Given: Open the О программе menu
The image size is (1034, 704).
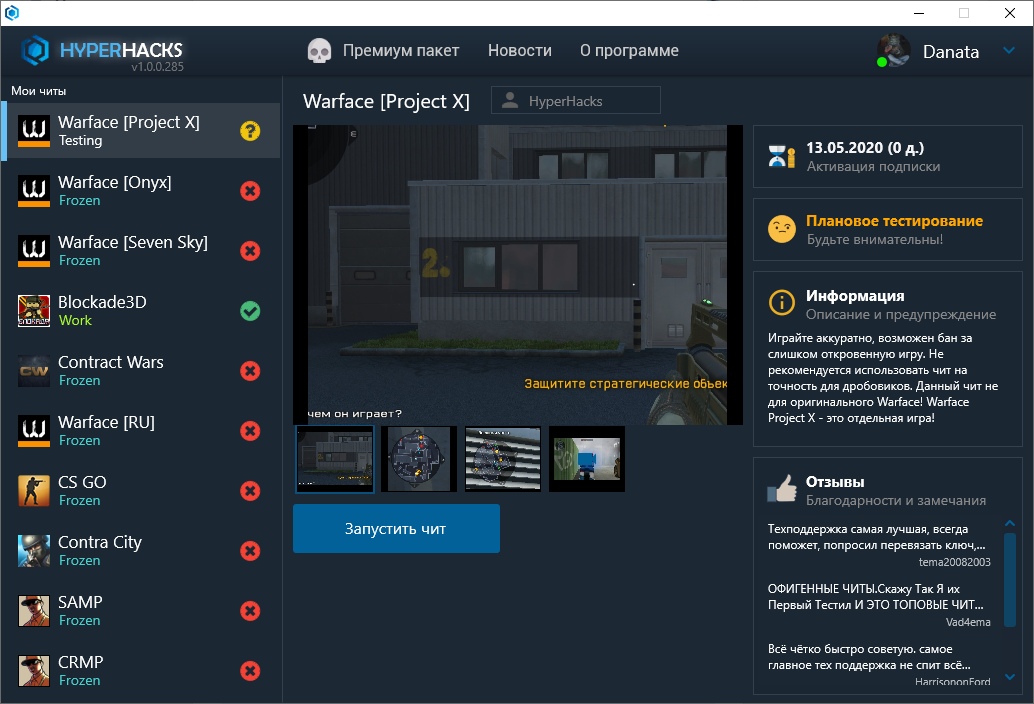Looking at the screenshot, I should 629,51.
